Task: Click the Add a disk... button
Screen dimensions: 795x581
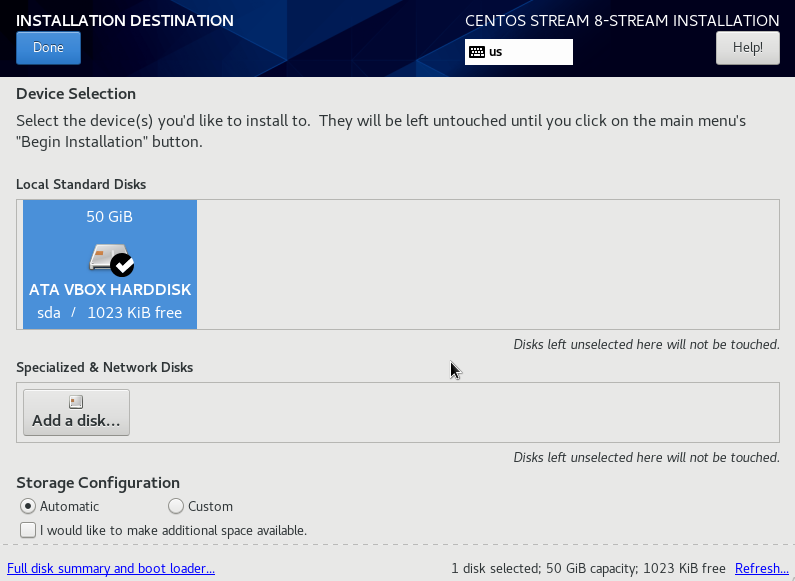Action: [76, 412]
